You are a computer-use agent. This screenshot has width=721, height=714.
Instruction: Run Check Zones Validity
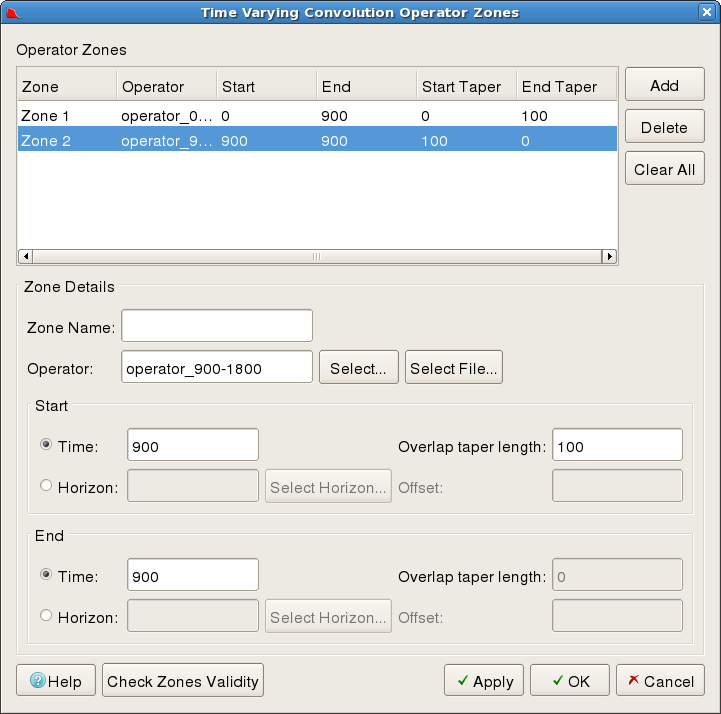click(x=183, y=681)
